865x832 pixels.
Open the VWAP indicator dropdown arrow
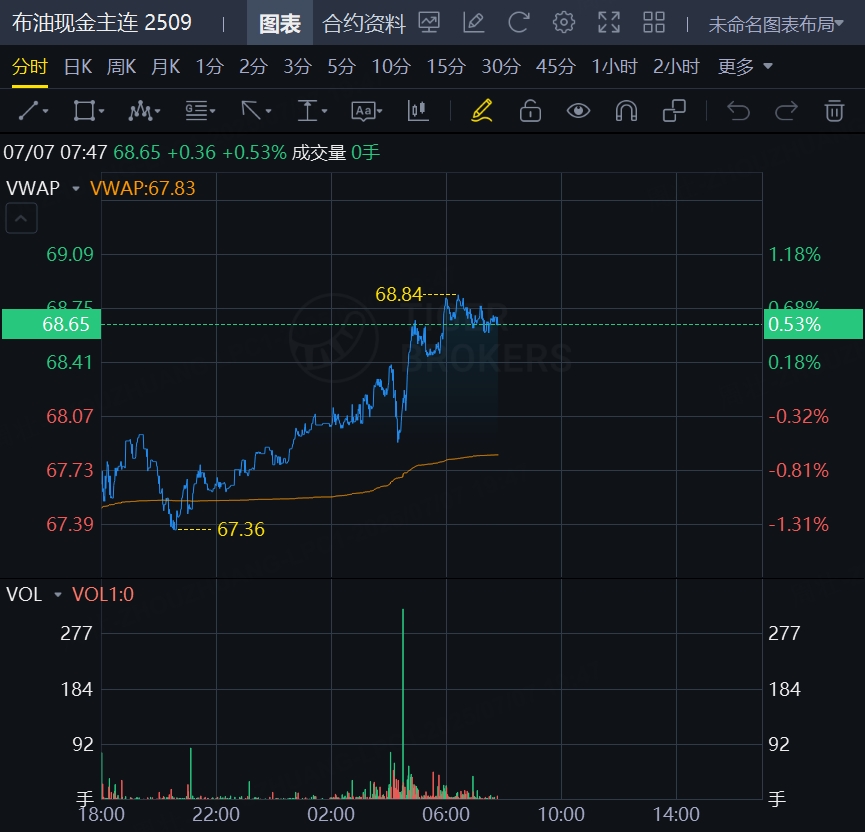click(76, 188)
